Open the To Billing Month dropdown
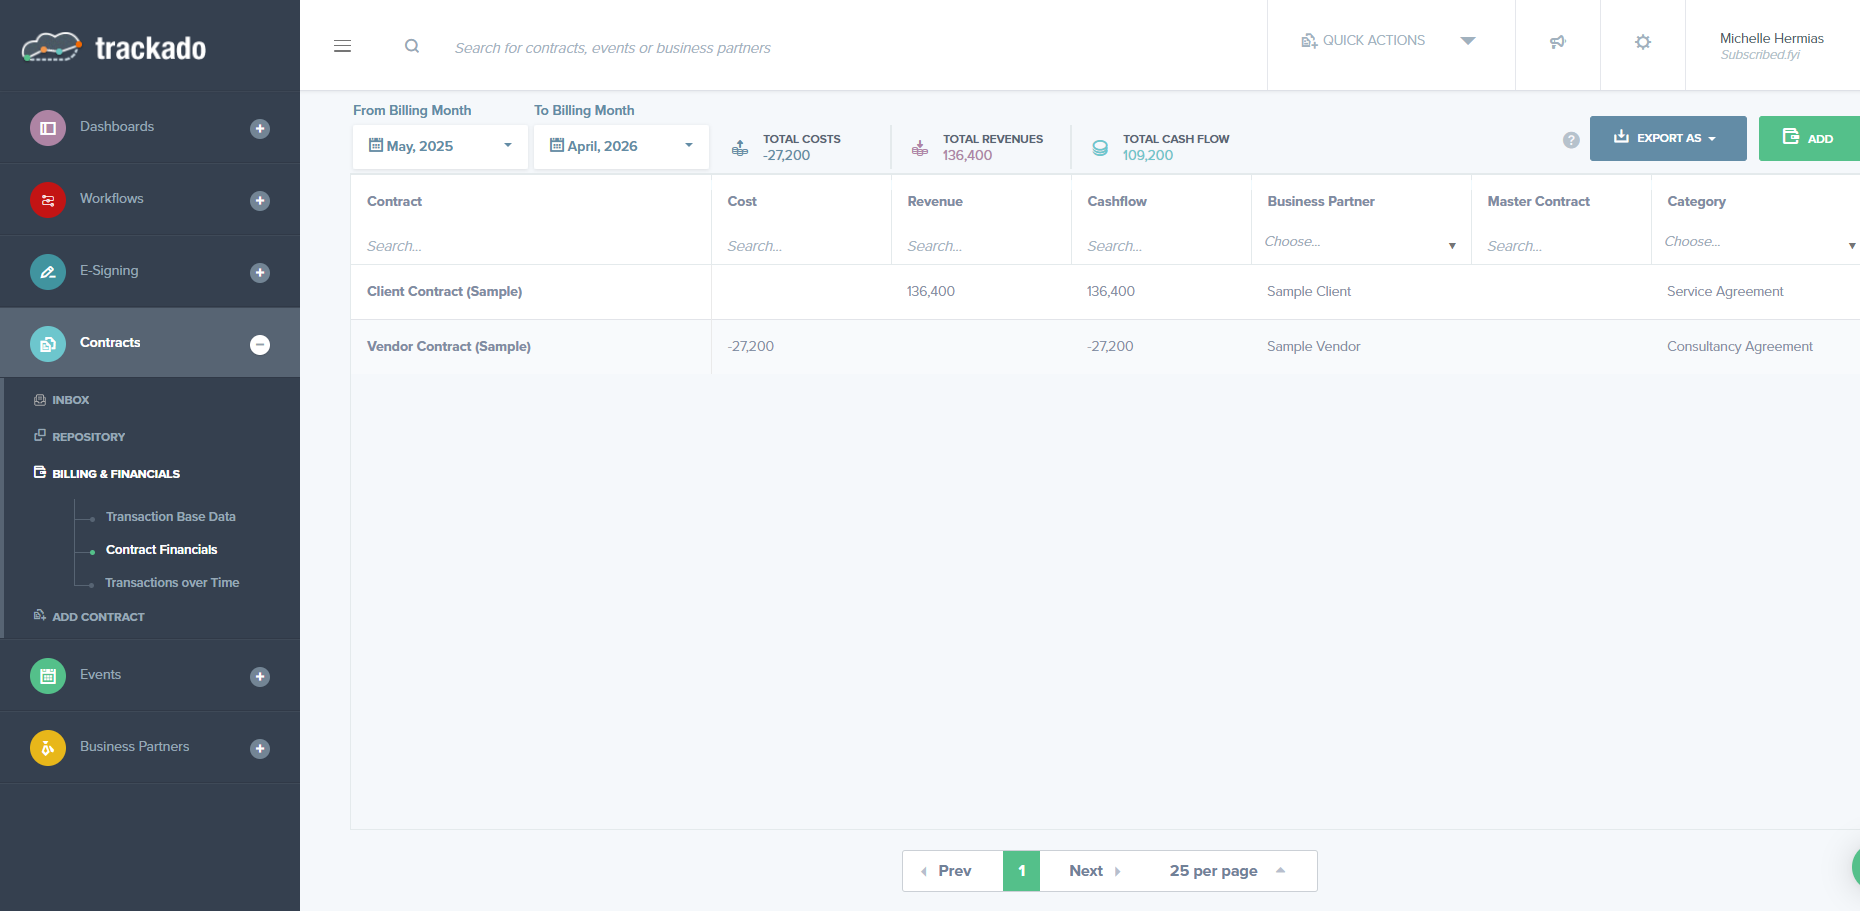This screenshot has height=911, width=1860. (x=621, y=146)
